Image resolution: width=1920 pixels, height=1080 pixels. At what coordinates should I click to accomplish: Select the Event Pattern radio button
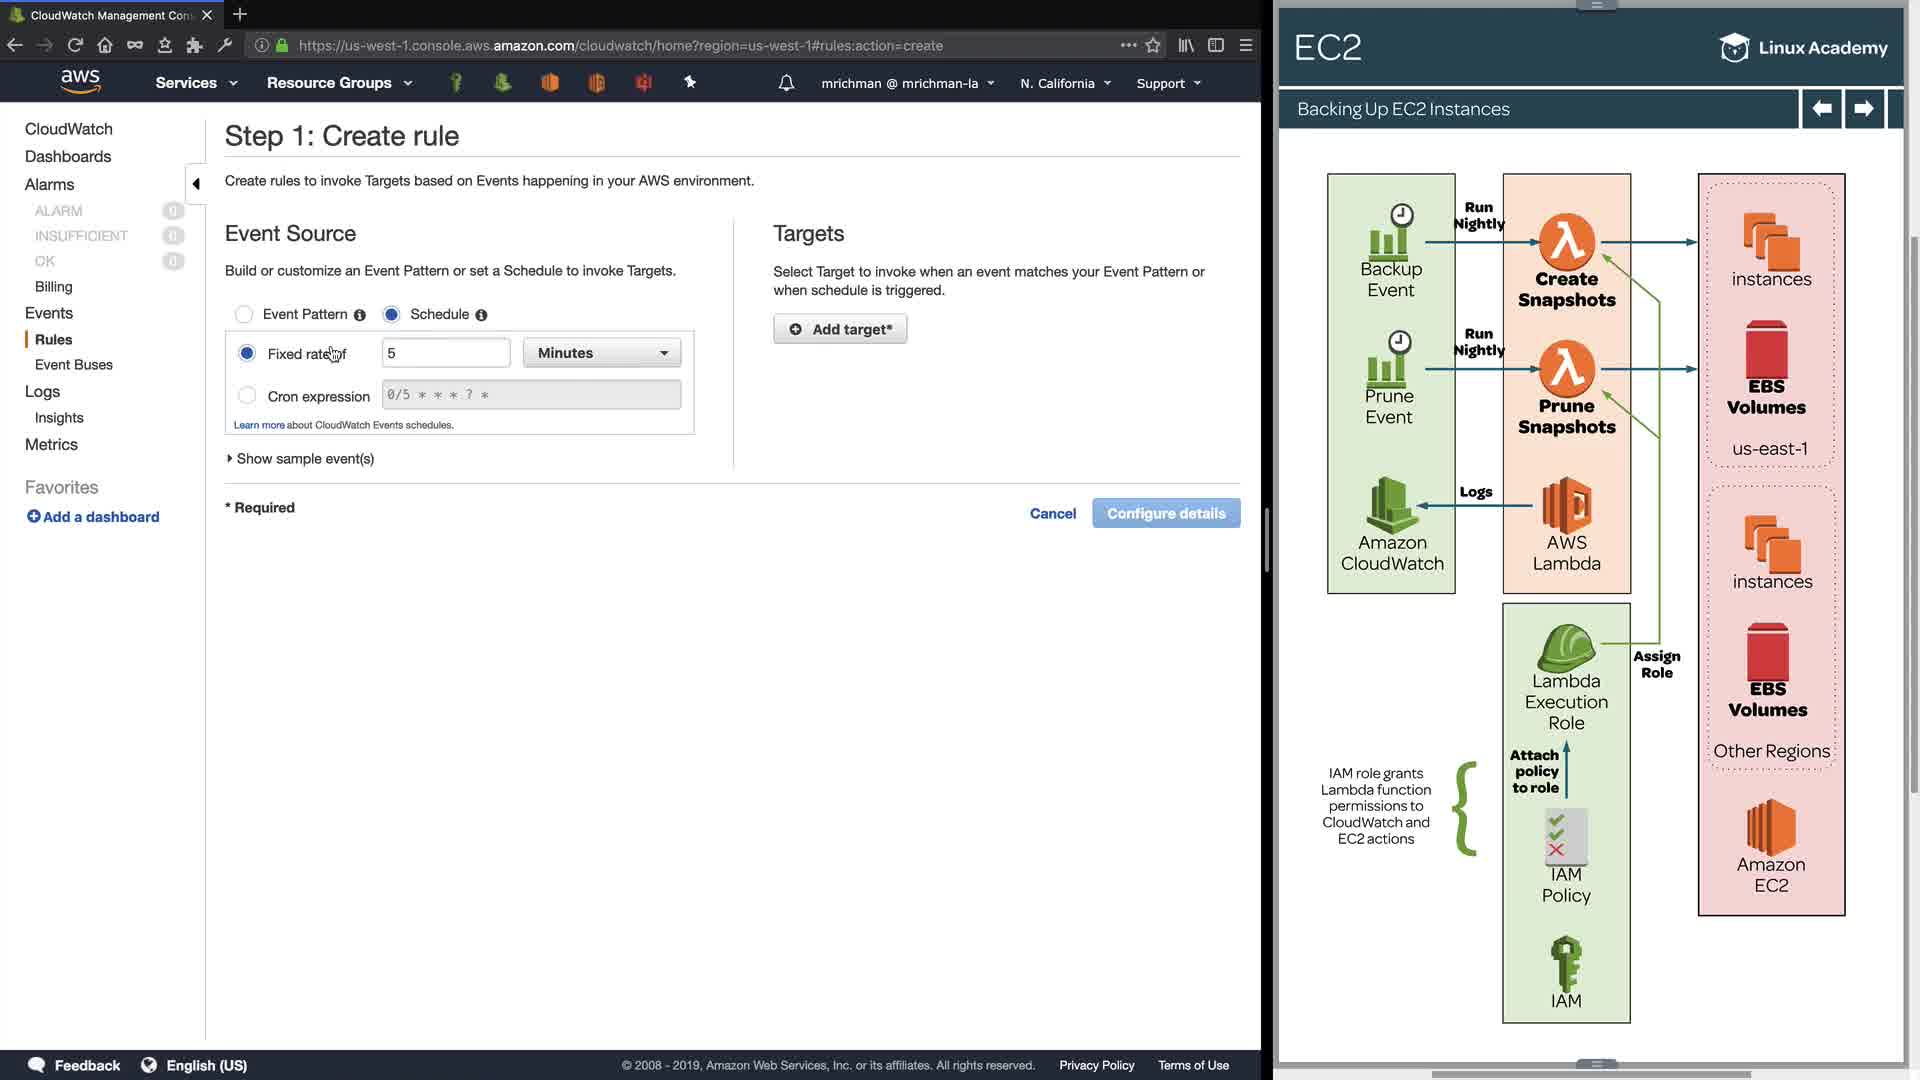click(x=244, y=315)
